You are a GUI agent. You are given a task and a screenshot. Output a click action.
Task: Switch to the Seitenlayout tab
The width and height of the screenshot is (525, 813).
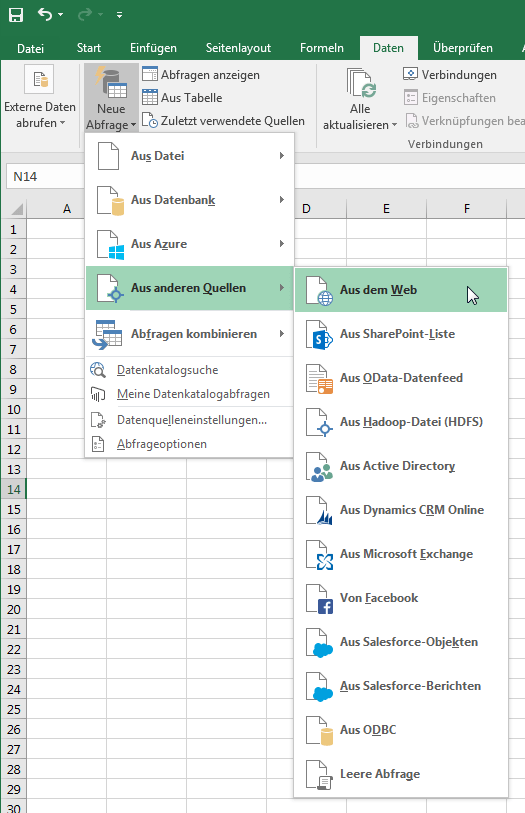tap(238, 48)
